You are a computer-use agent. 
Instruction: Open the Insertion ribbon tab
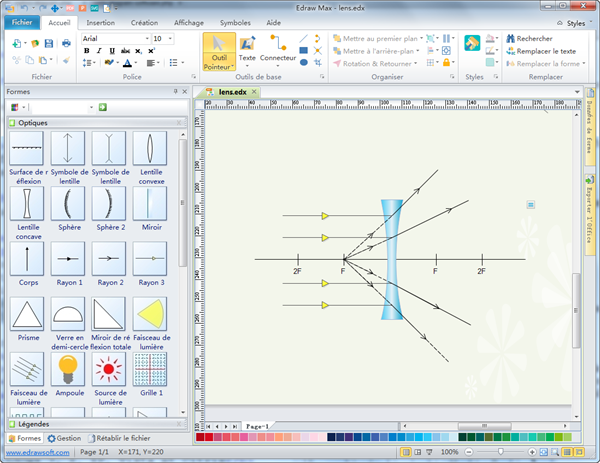coord(100,21)
